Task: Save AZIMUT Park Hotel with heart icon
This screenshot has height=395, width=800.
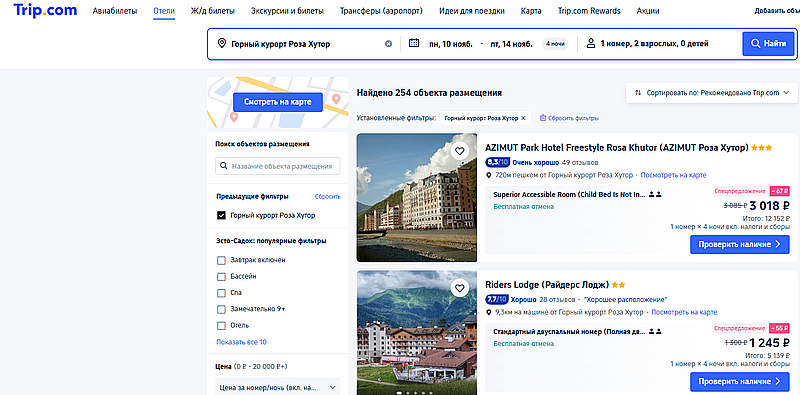Action: [460, 151]
